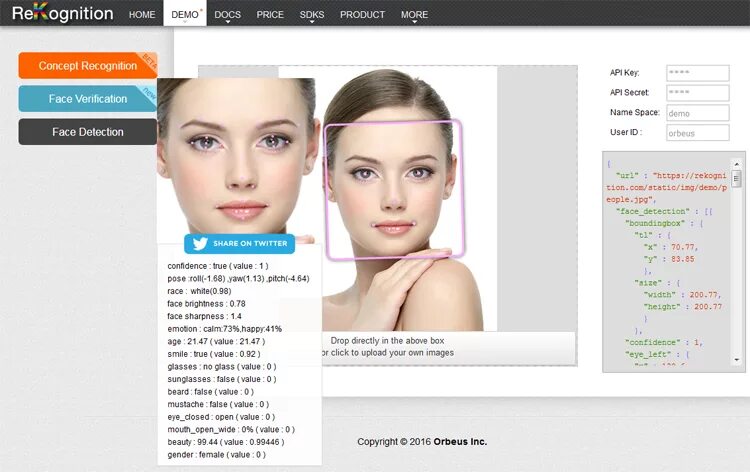
Task: Click the 'beauty : 99.44' row
Action: [x=226, y=442]
